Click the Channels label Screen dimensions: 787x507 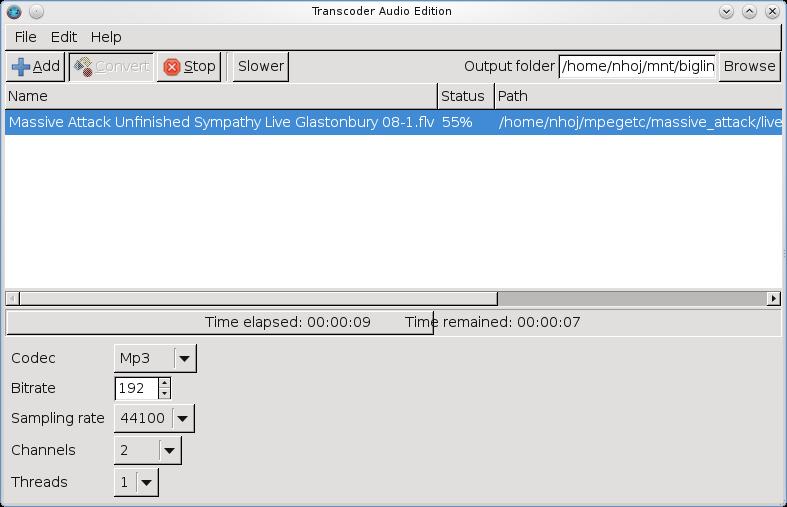coord(43,450)
